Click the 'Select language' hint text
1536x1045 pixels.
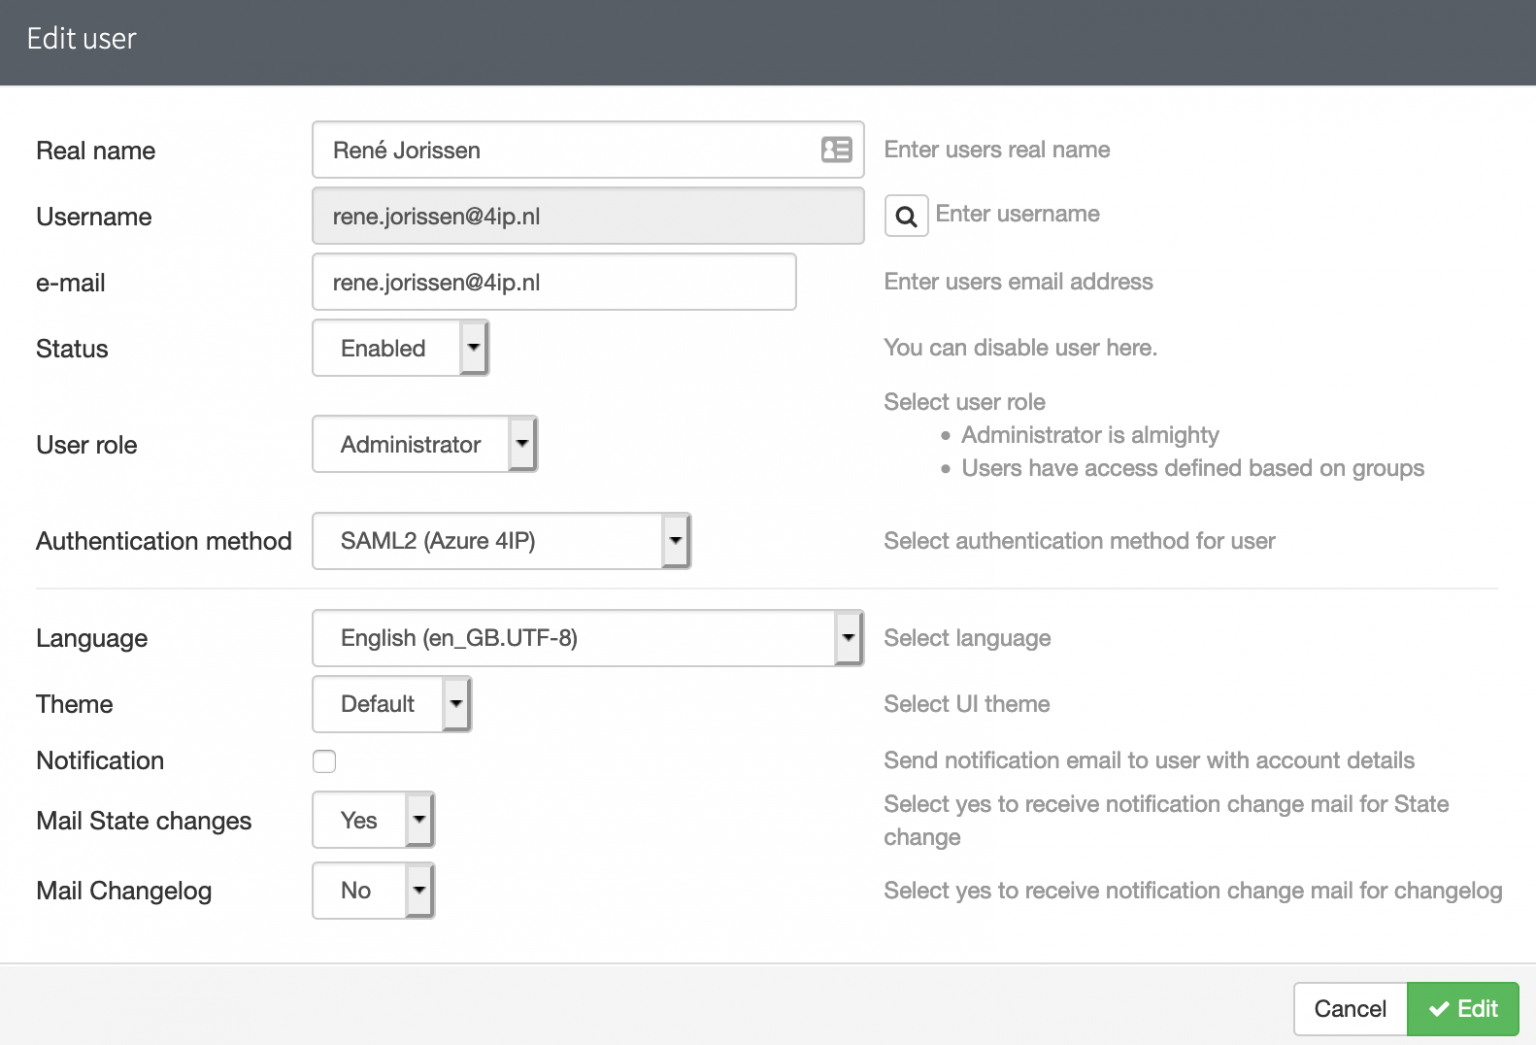[967, 638]
